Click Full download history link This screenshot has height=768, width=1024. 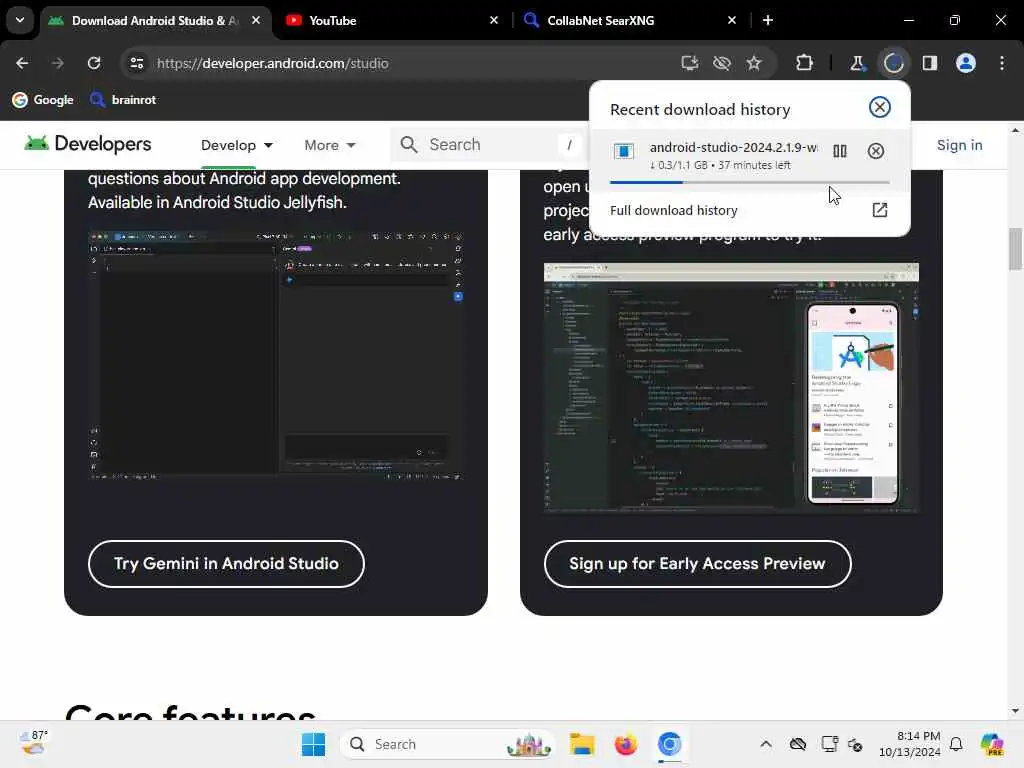click(674, 210)
